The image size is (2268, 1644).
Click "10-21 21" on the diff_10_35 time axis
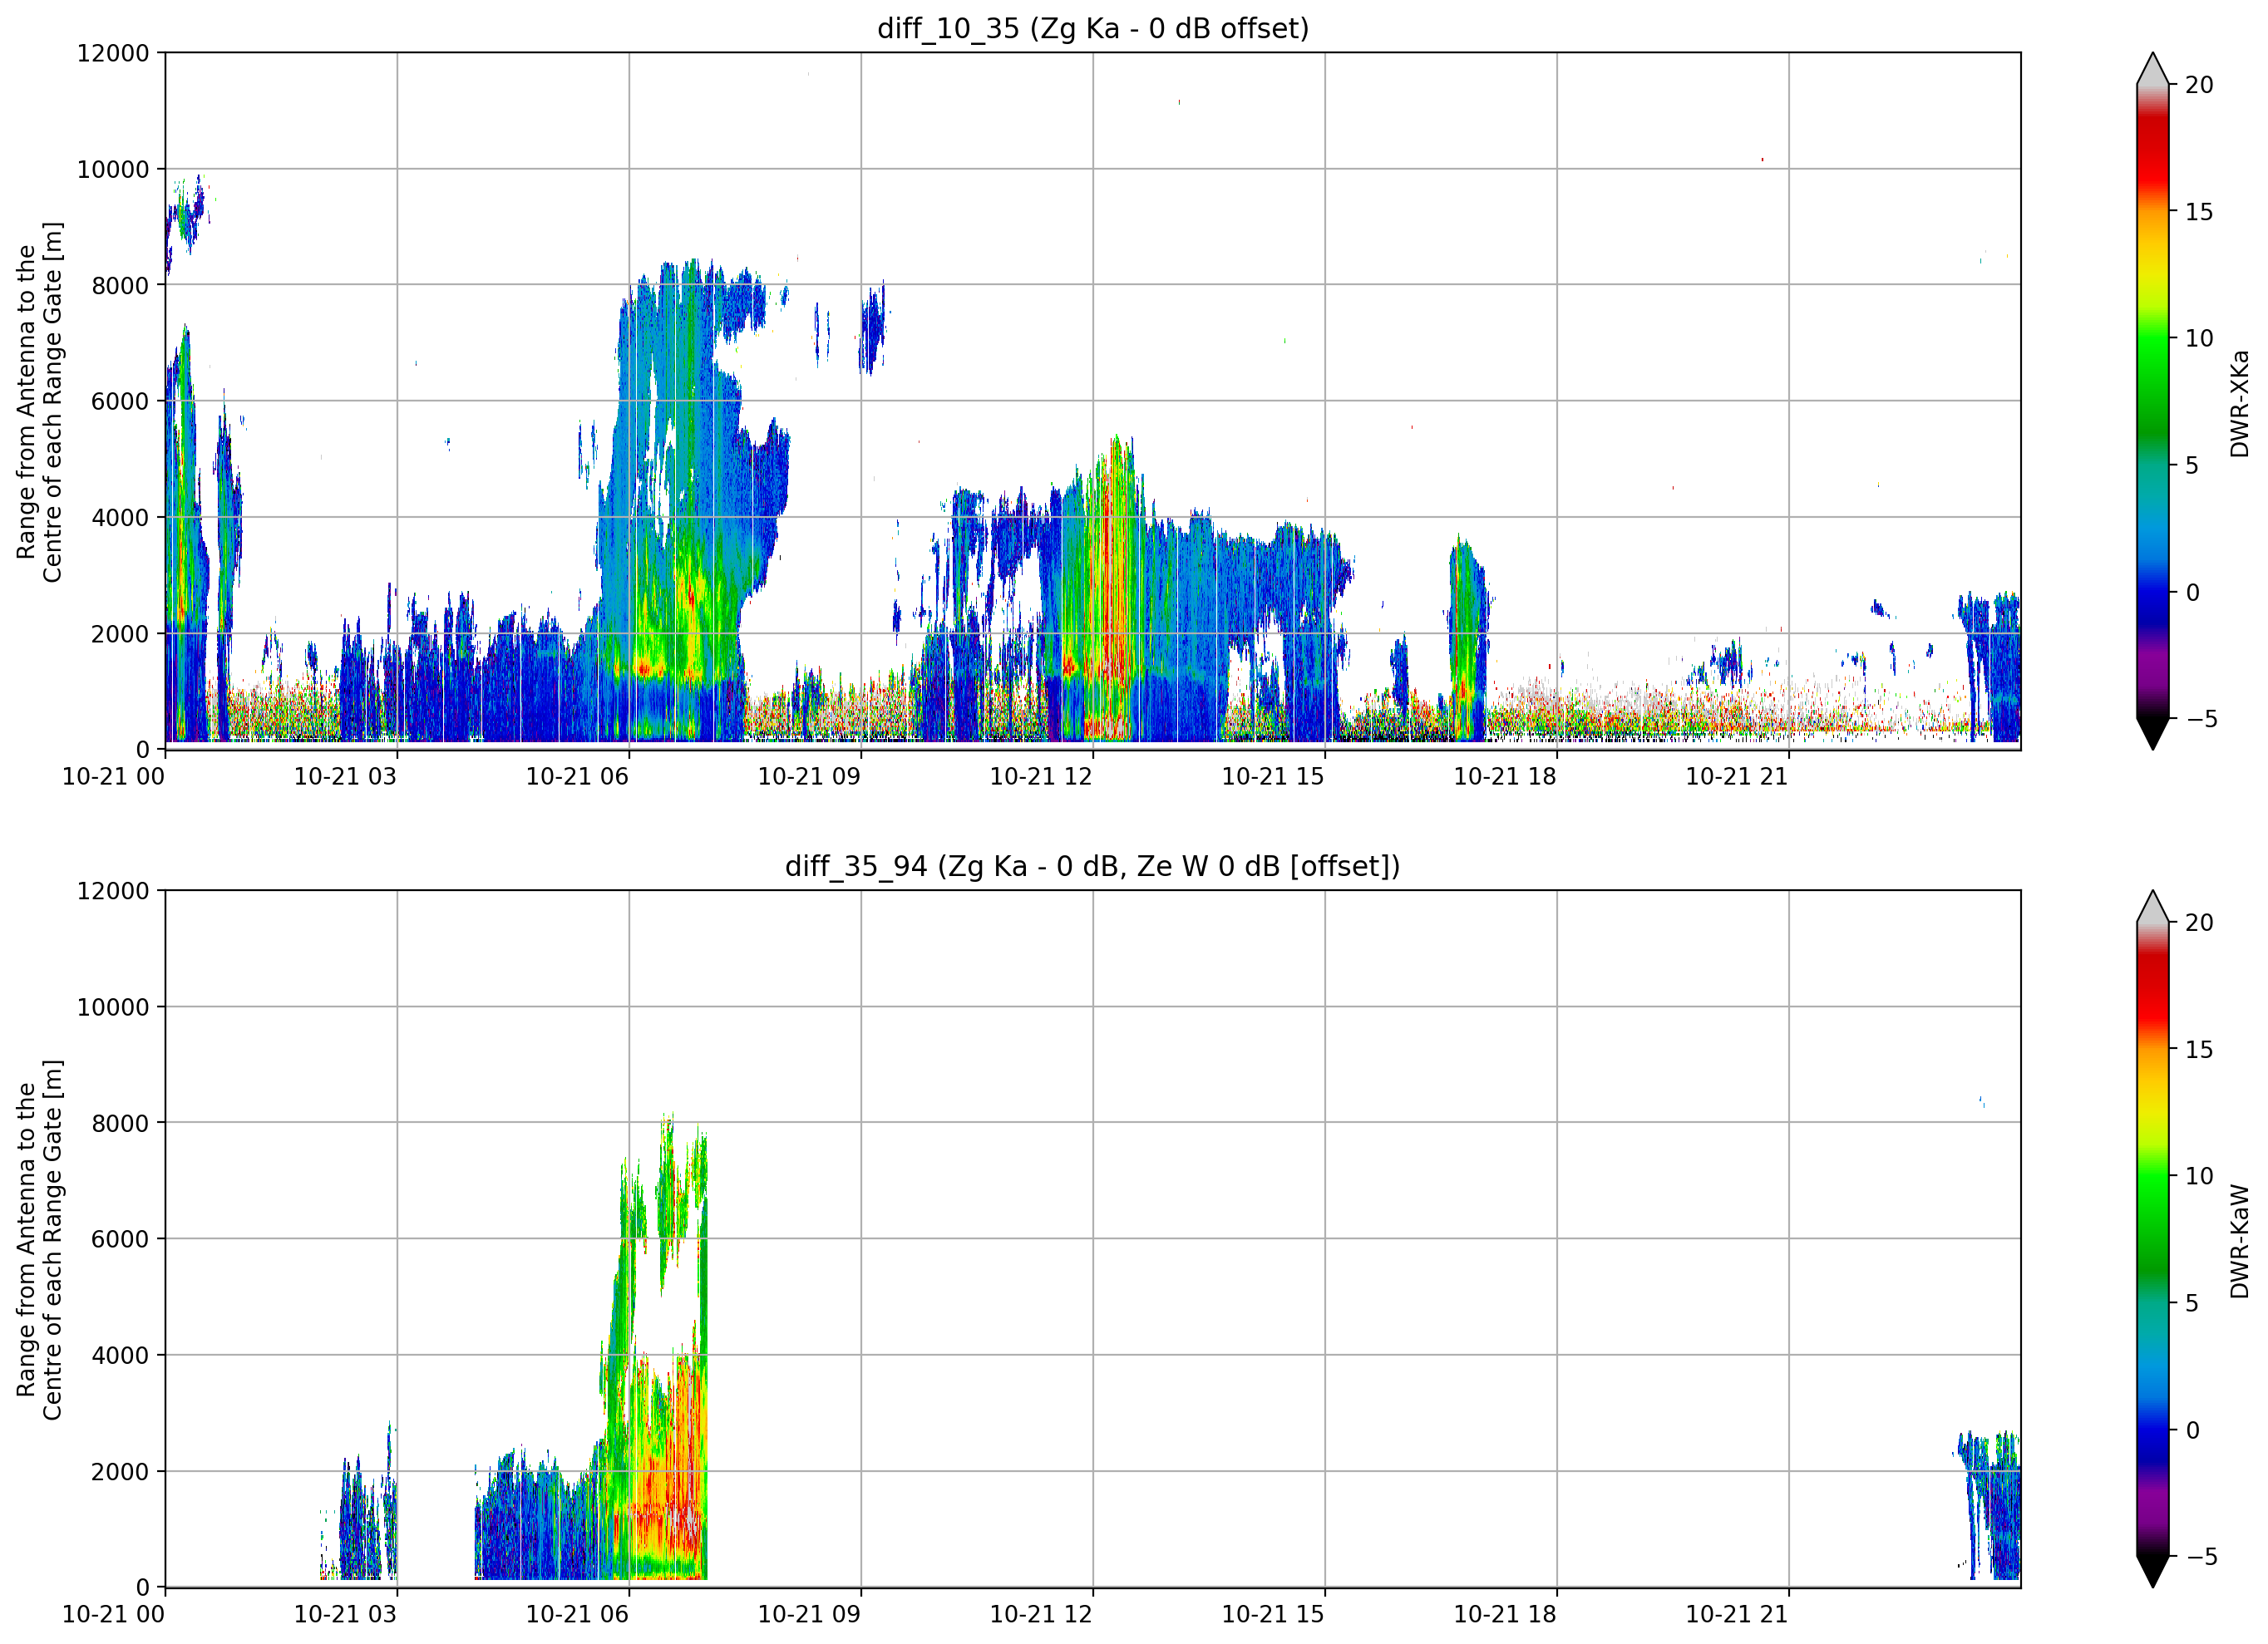coord(1738,777)
